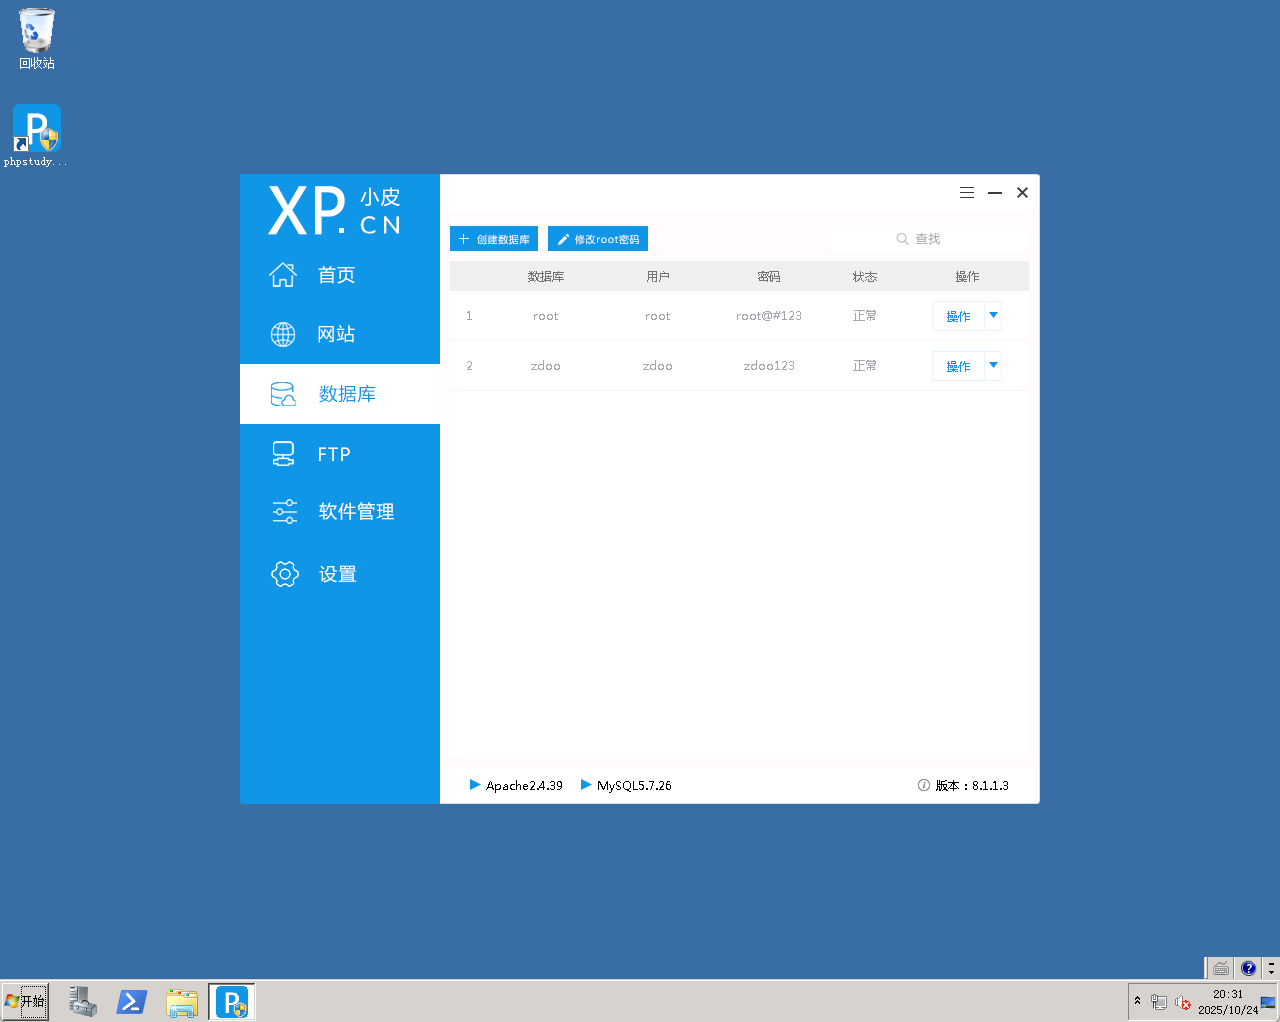Click the 创建数据库 button
This screenshot has height=1022, width=1280.
coord(494,239)
